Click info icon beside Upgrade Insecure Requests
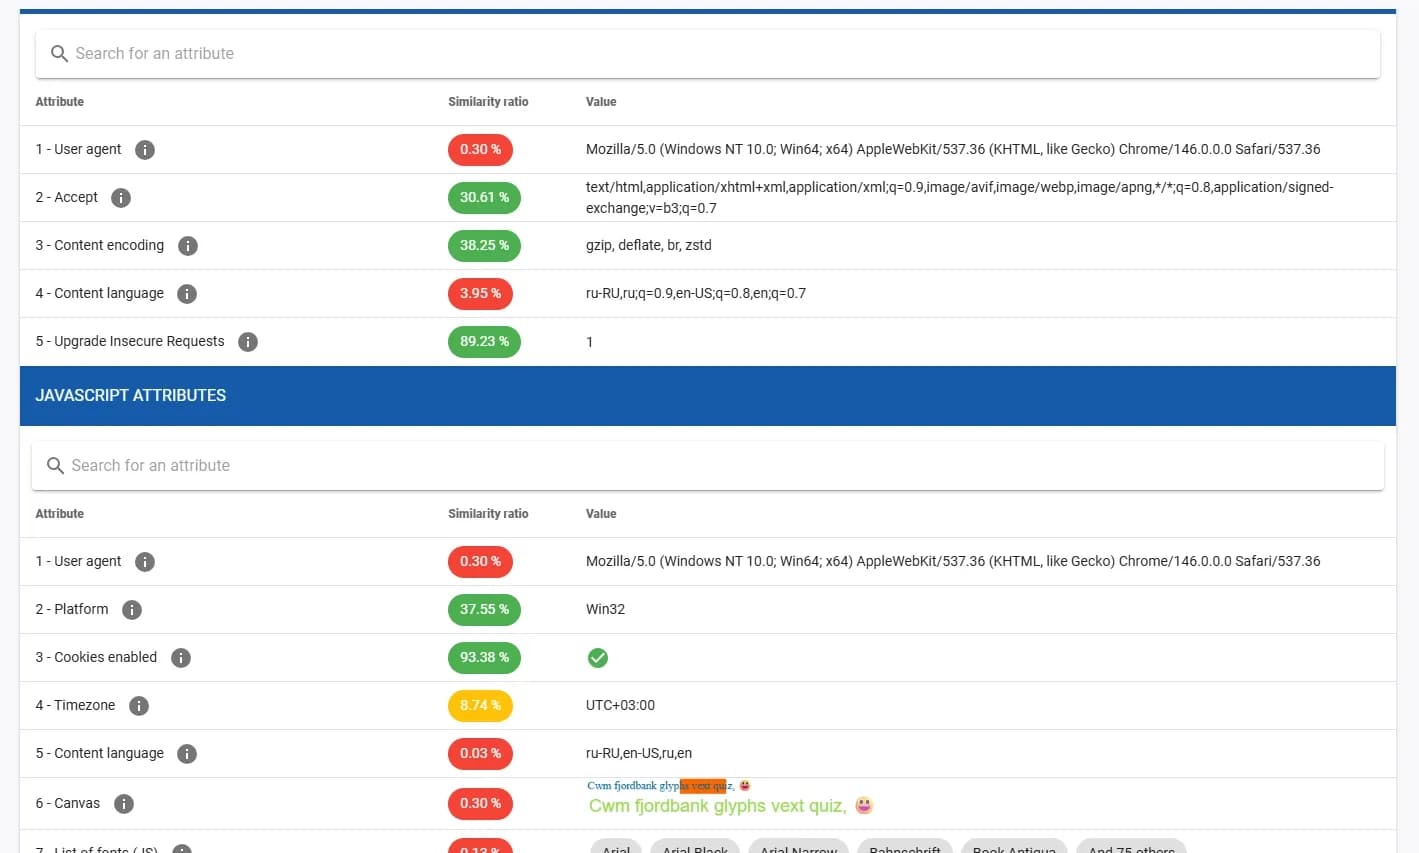 click(x=248, y=342)
